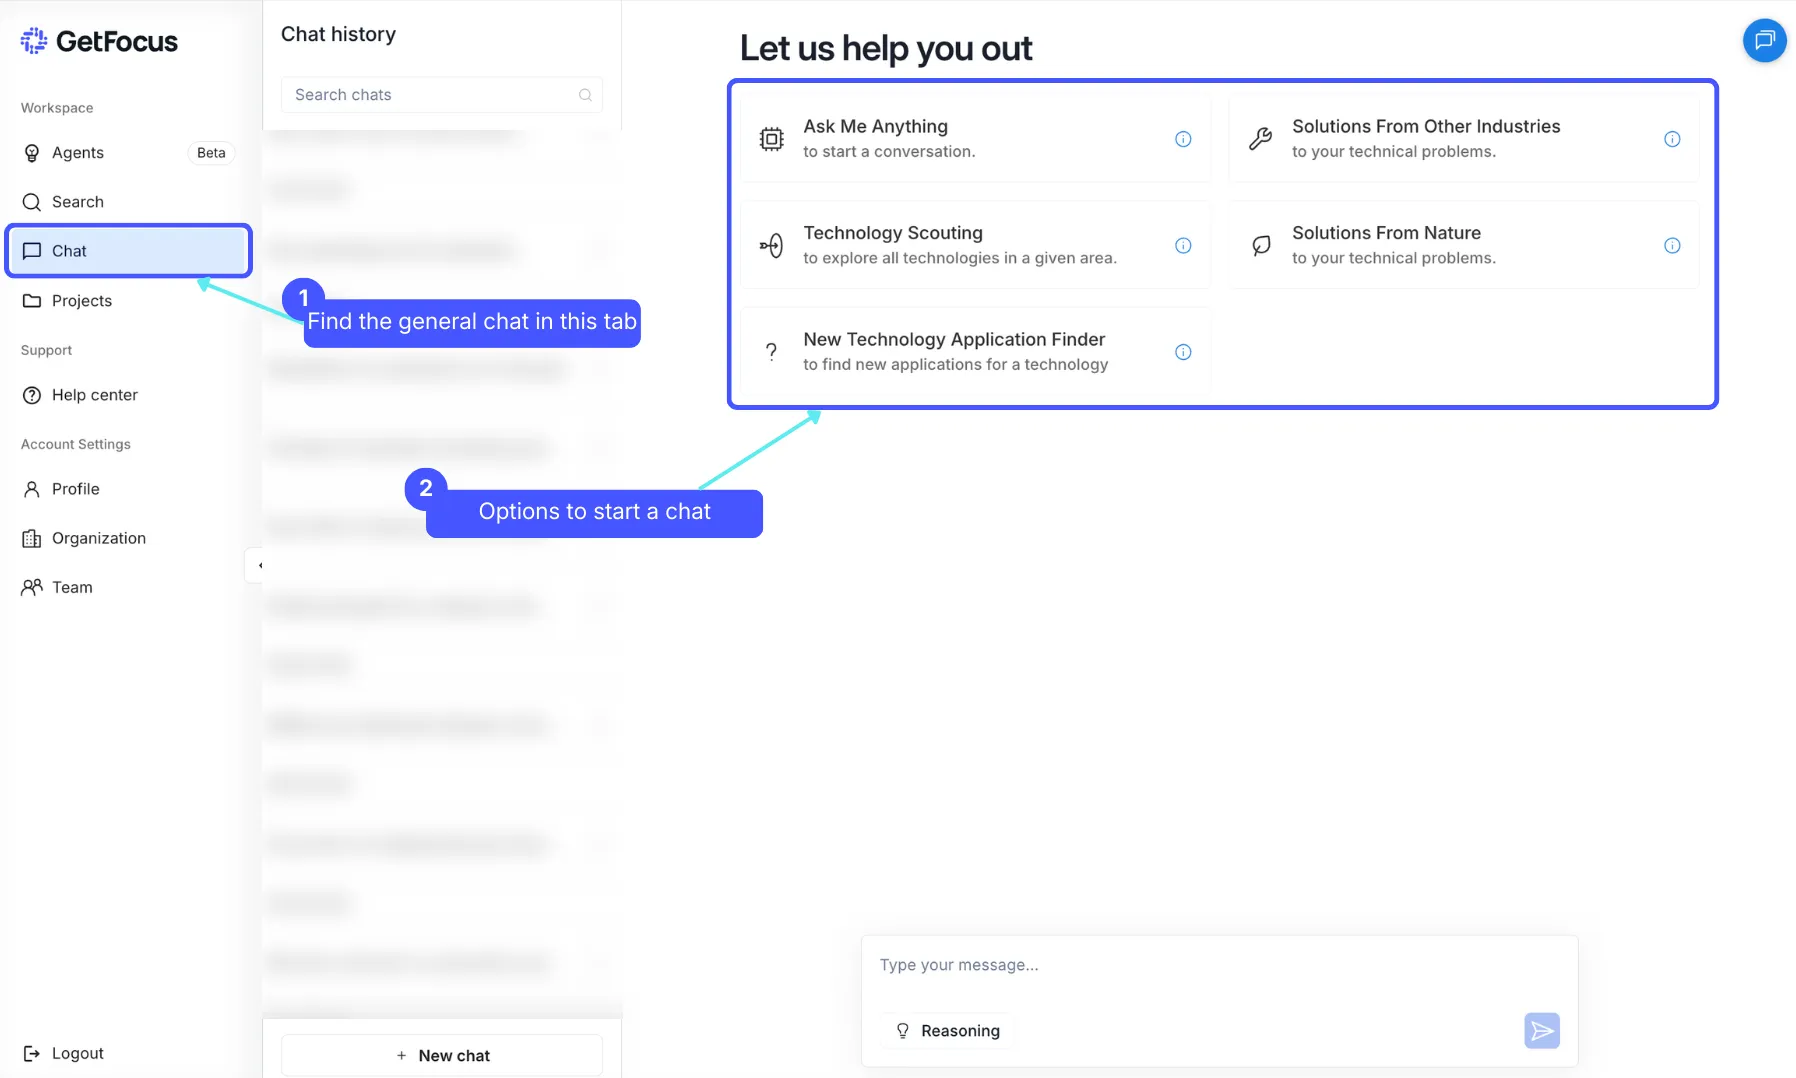
Task: Show info for Solutions From Other Industries
Action: pos(1672,139)
